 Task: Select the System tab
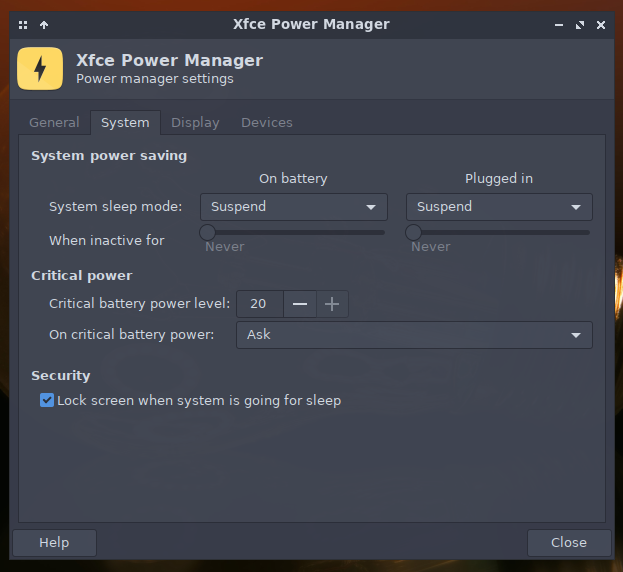coord(125,122)
